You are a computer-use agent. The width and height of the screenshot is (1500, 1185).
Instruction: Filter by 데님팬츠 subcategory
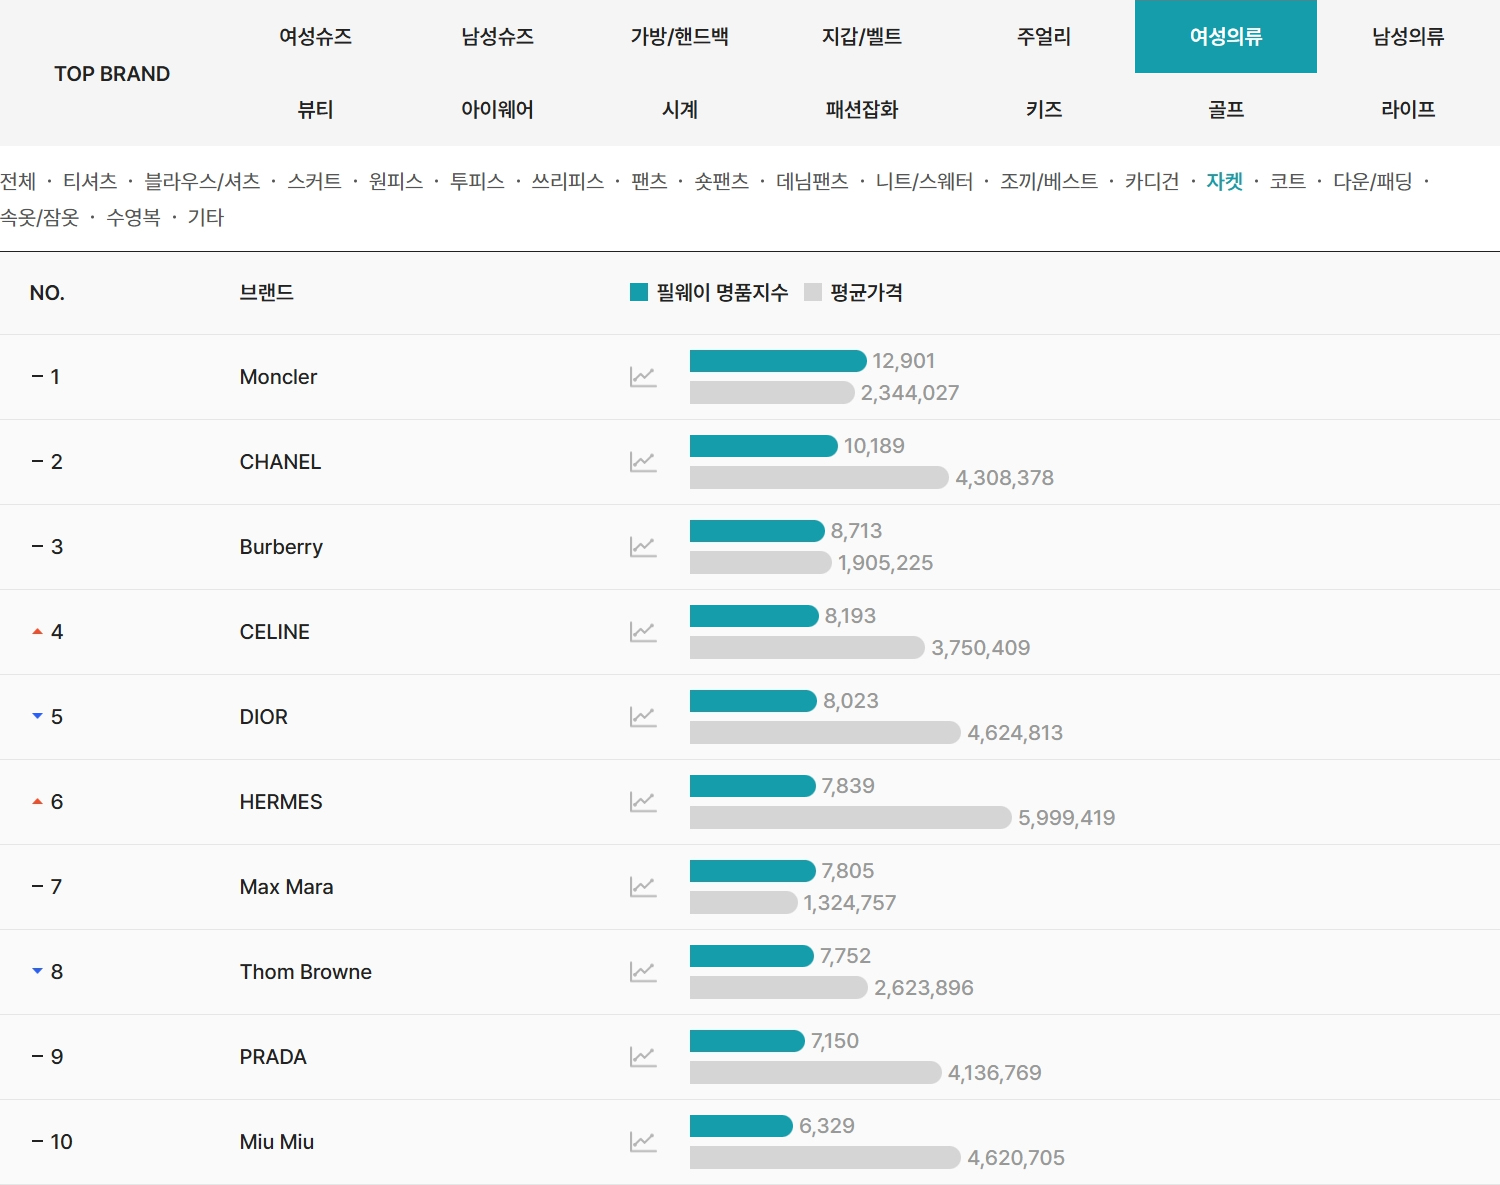(812, 181)
